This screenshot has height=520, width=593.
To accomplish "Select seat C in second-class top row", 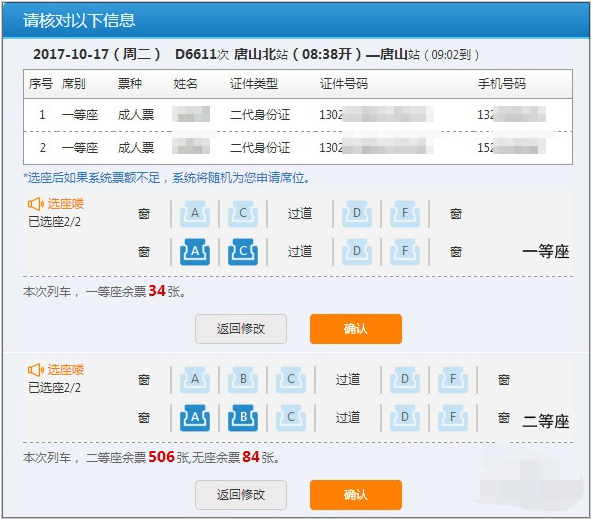I will (291, 380).
